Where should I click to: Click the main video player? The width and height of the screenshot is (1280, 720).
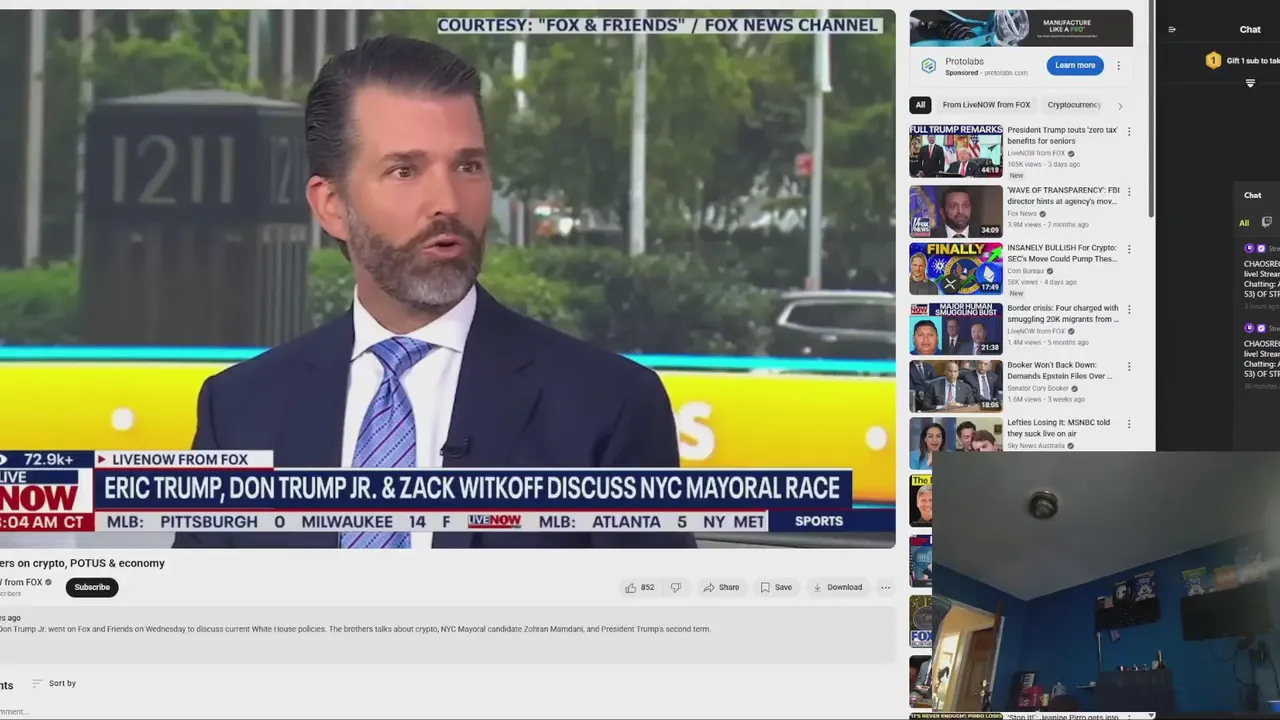(447, 279)
